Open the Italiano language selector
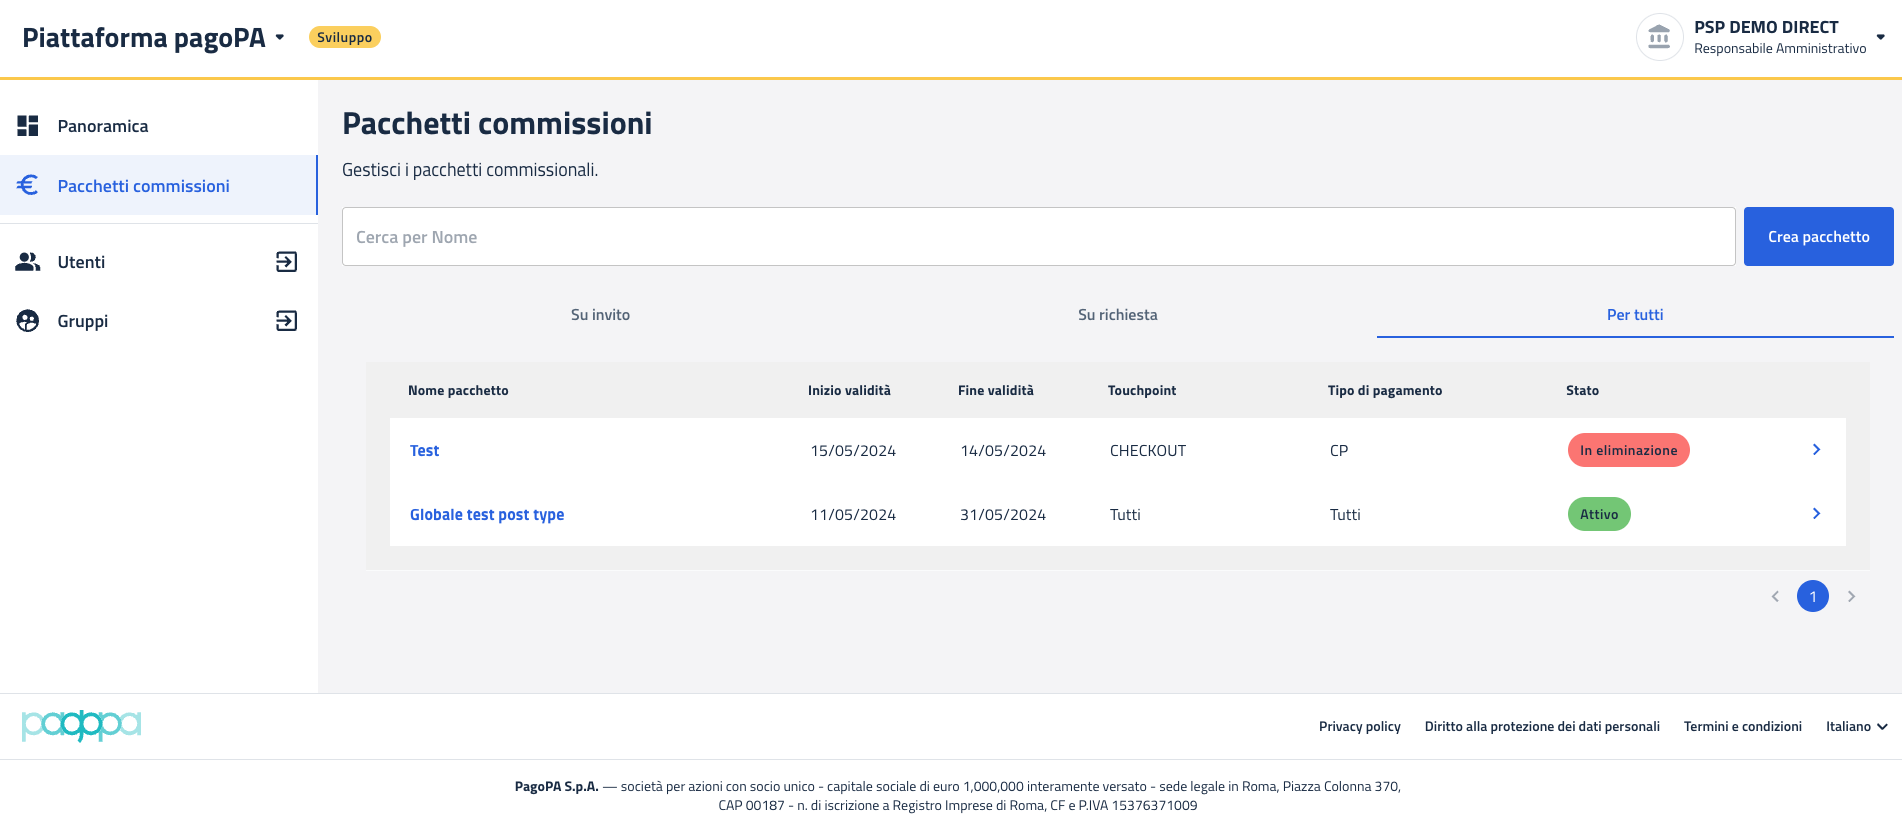 pyautogui.click(x=1856, y=727)
